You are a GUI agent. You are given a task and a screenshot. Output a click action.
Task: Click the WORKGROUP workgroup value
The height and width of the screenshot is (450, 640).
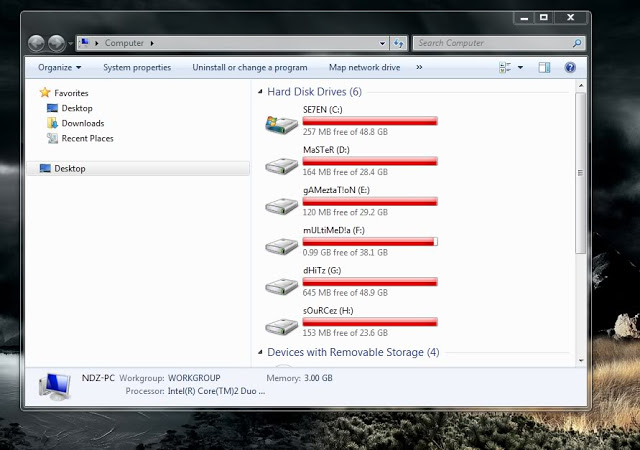click(194, 378)
